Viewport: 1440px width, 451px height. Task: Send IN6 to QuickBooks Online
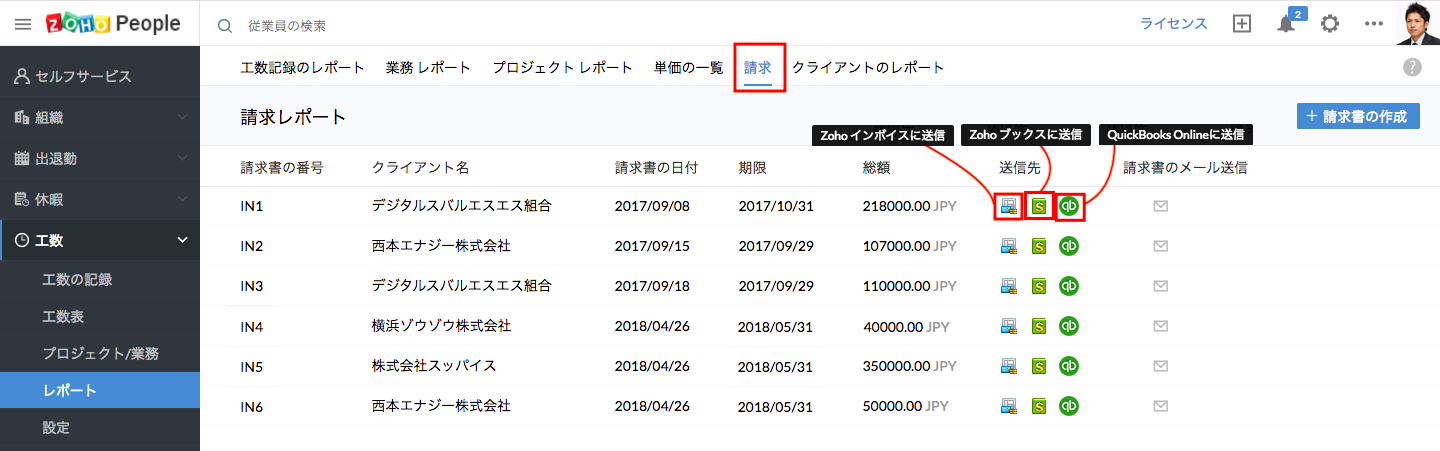point(1069,406)
